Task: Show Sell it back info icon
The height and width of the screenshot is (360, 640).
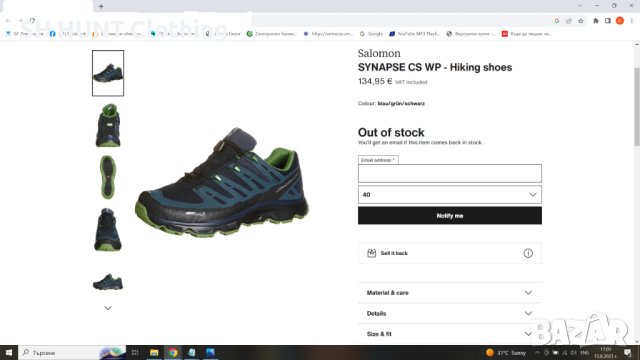Action: 528,253
